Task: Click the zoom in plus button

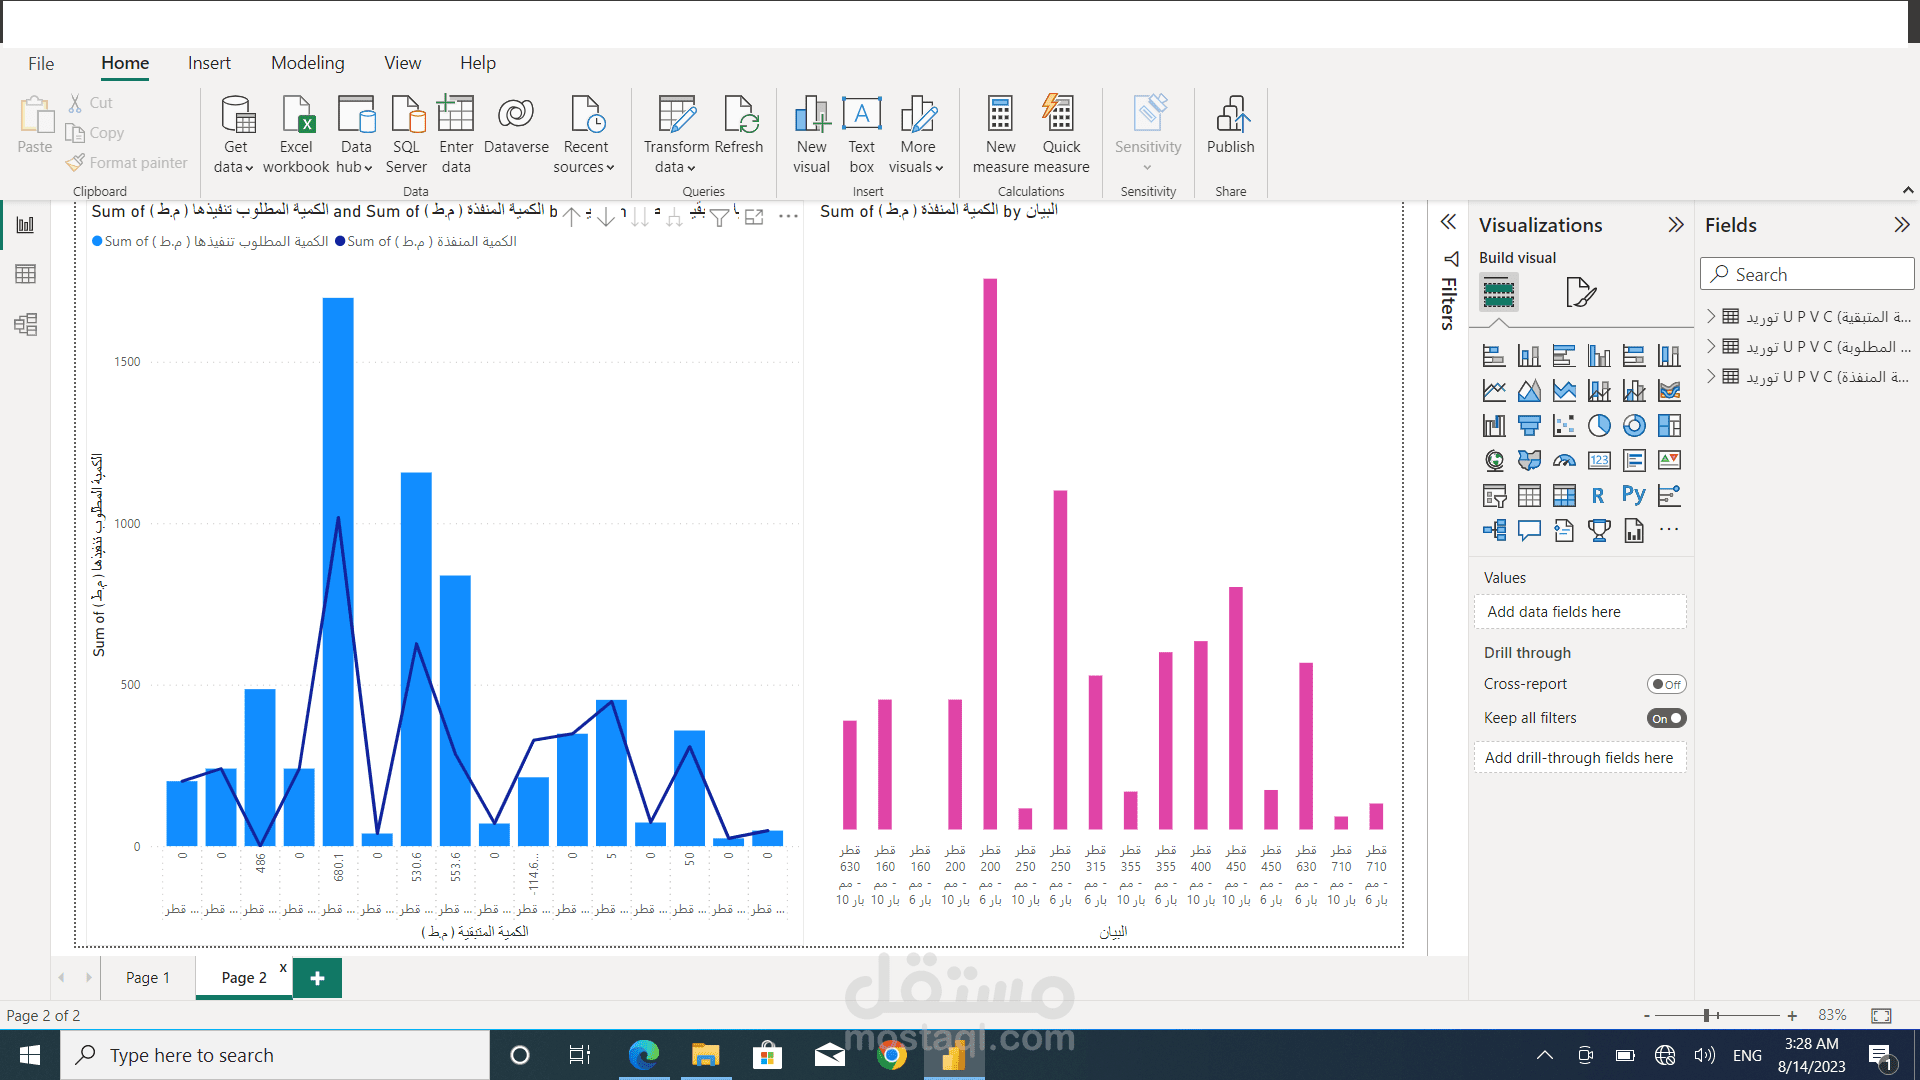Action: click(x=1792, y=1015)
